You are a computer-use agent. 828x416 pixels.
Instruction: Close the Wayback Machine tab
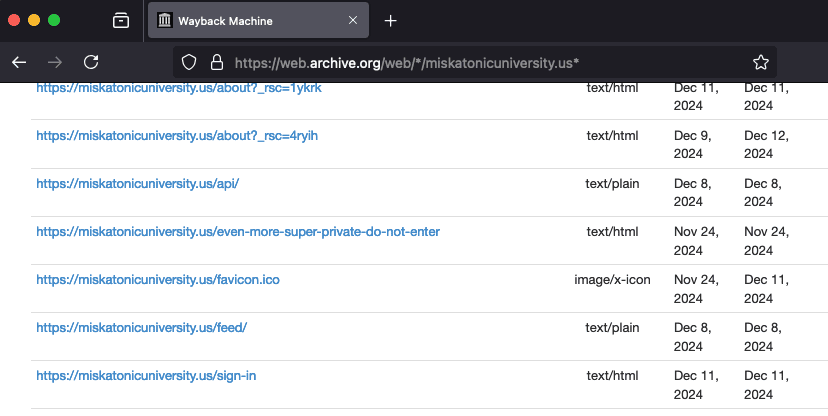click(353, 20)
